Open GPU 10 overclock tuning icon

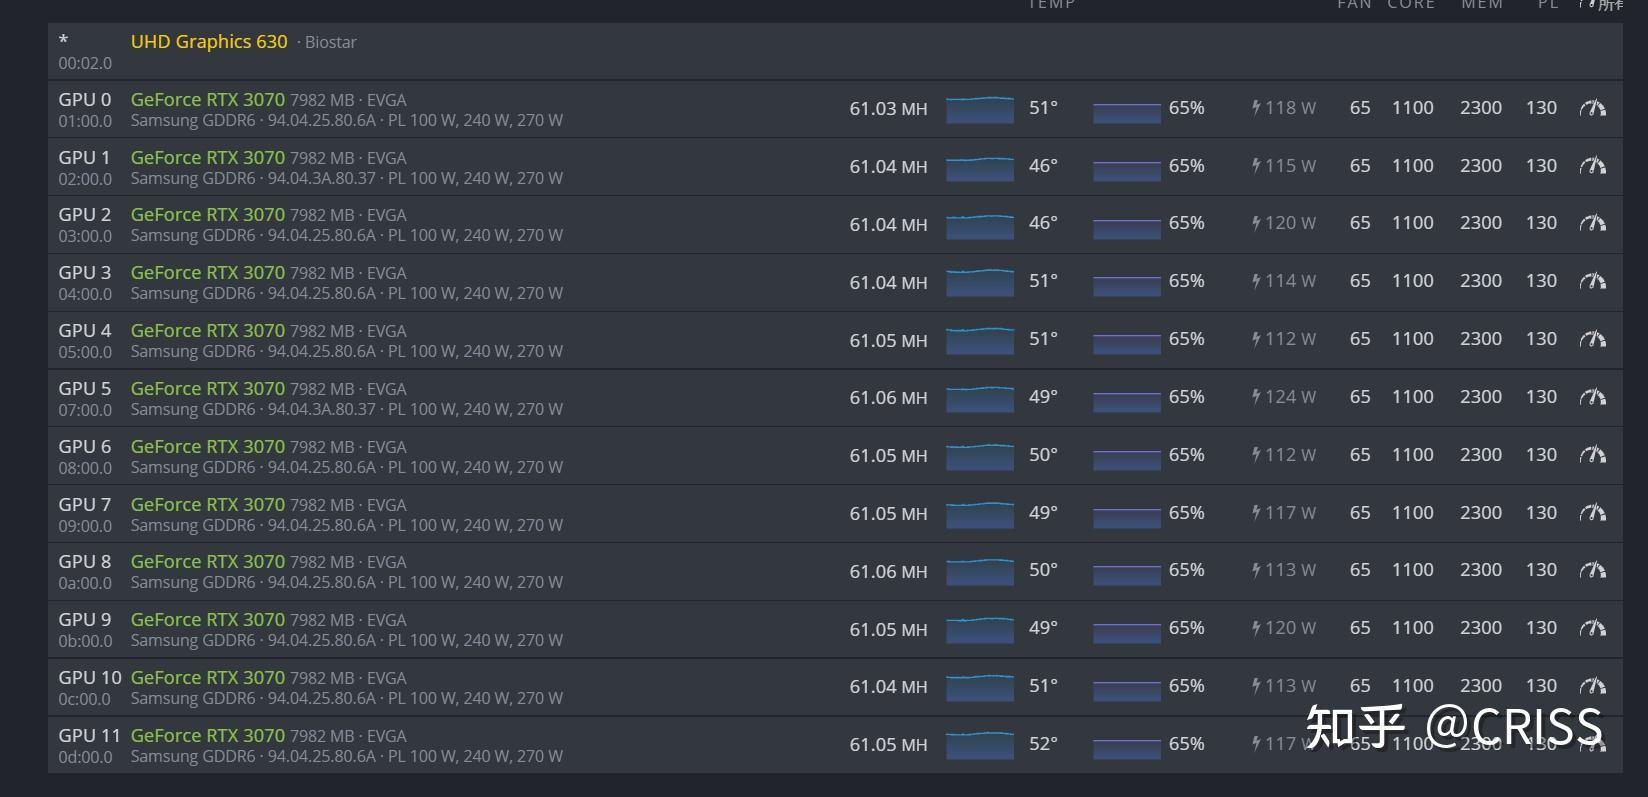click(1592, 686)
